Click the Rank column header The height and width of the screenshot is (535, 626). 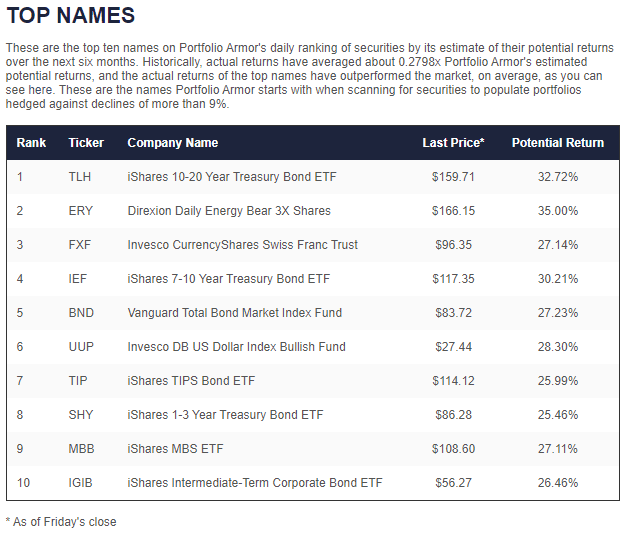[32, 143]
